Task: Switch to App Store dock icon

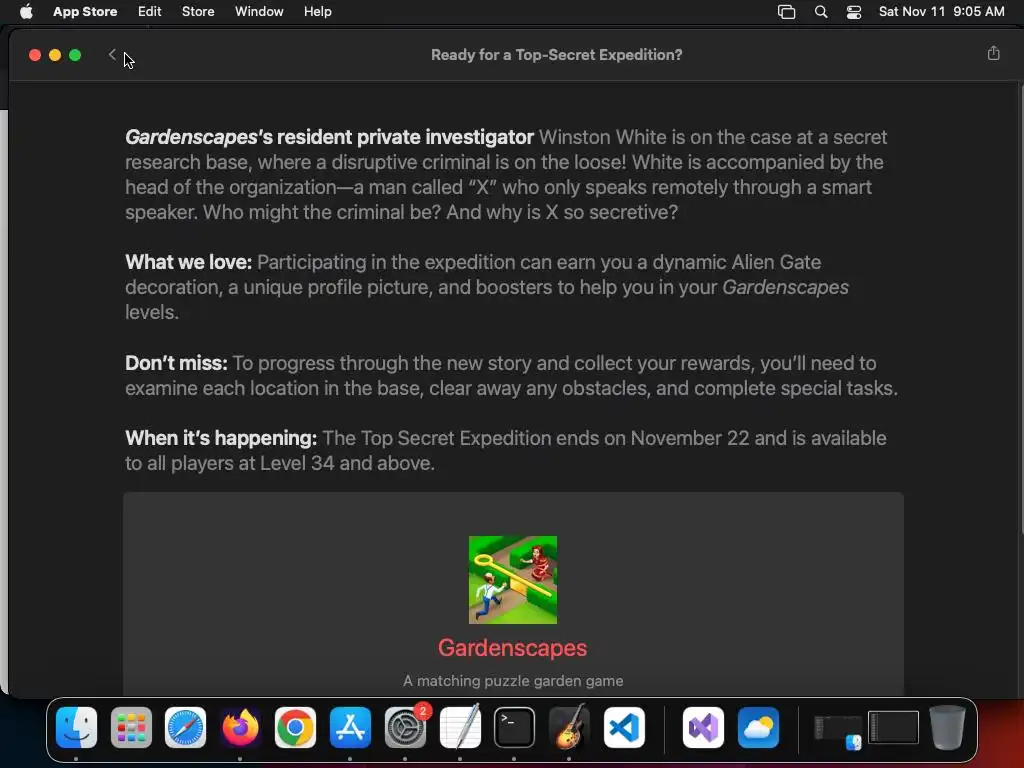Action: click(350, 728)
